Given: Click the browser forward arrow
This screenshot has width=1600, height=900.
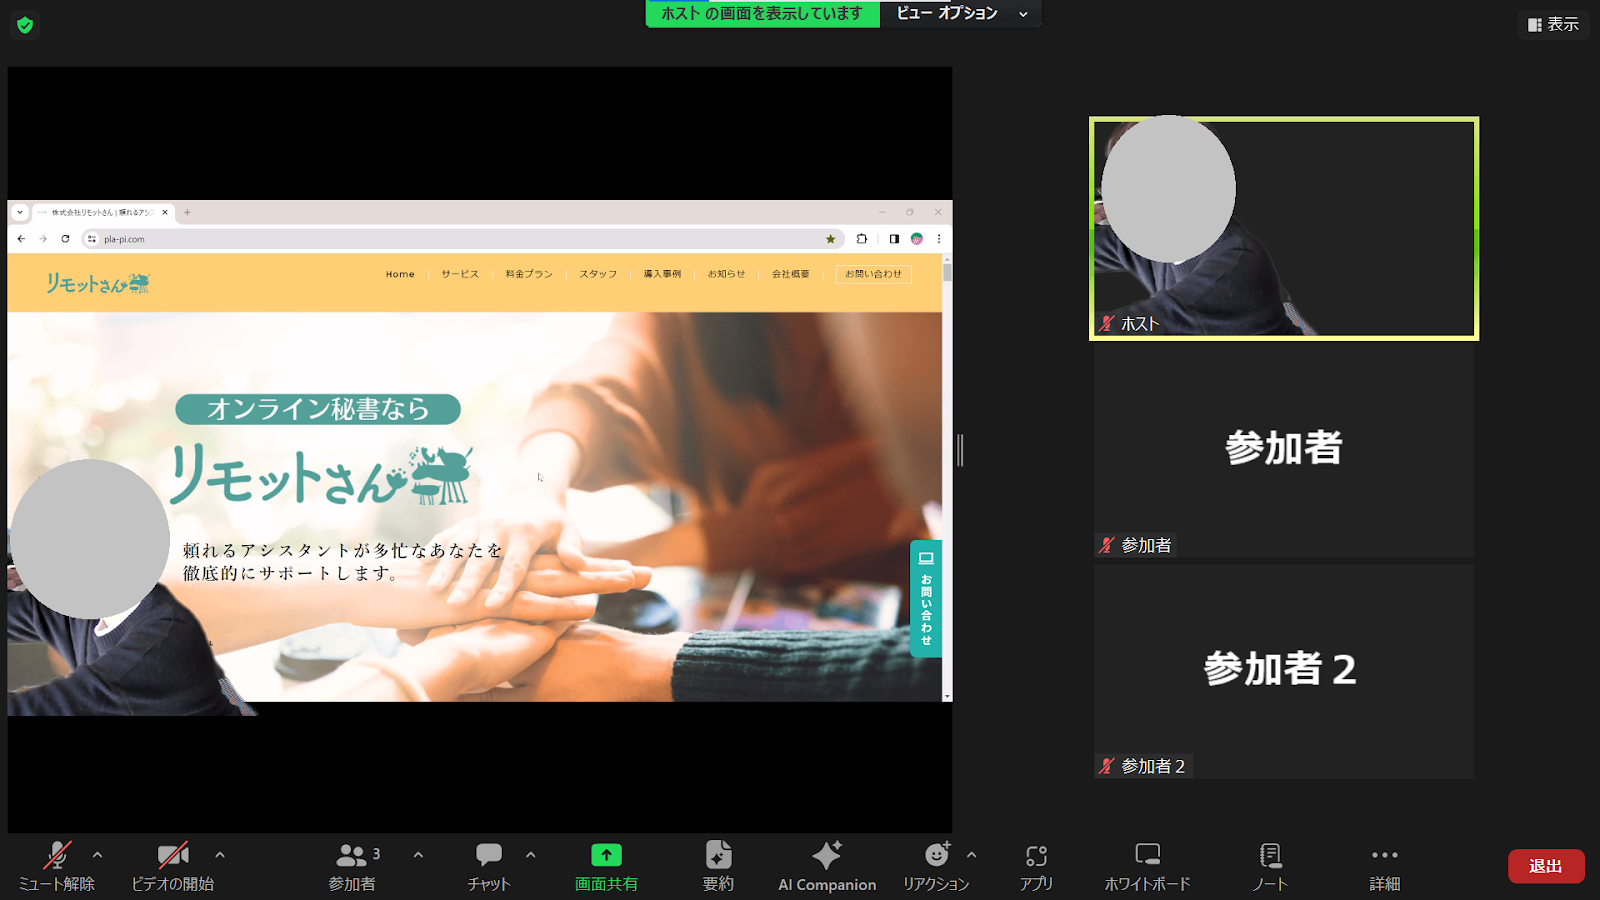Looking at the screenshot, I should (x=43, y=239).
